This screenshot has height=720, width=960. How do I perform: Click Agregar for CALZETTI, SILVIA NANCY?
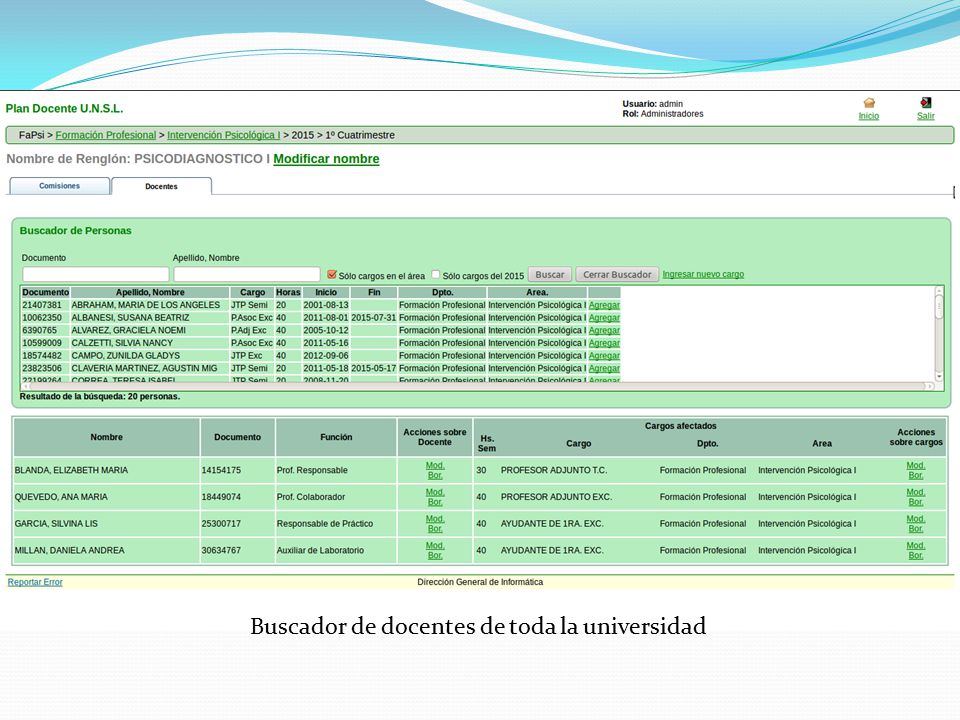(604, 343)
